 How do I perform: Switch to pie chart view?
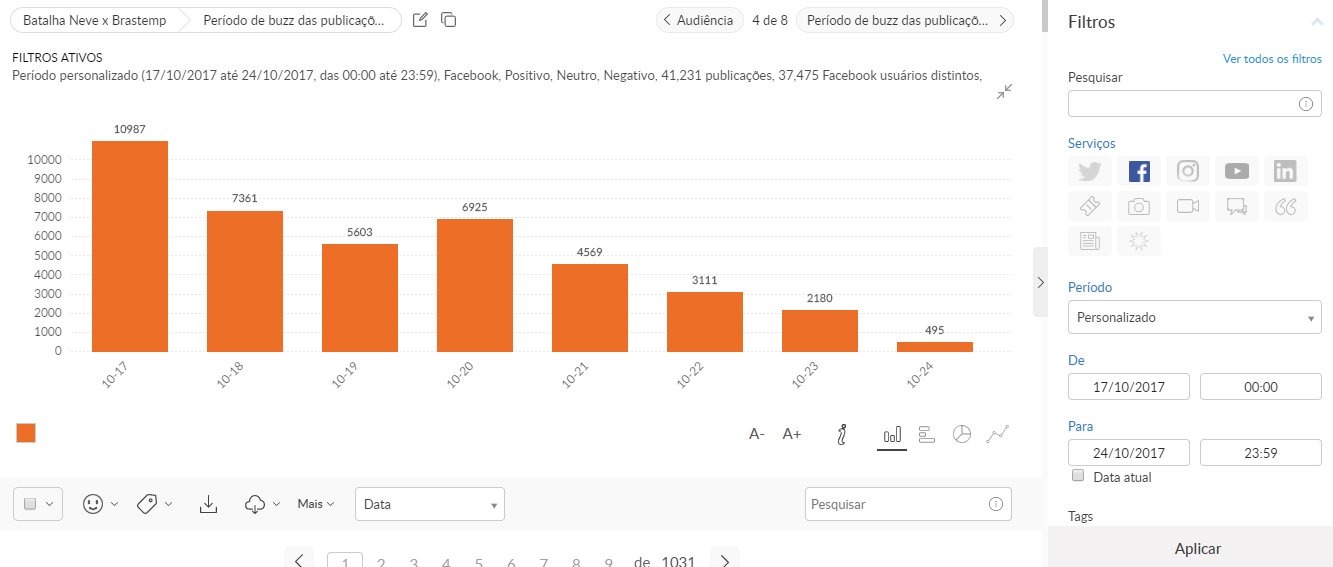click(x=961, y=434)
